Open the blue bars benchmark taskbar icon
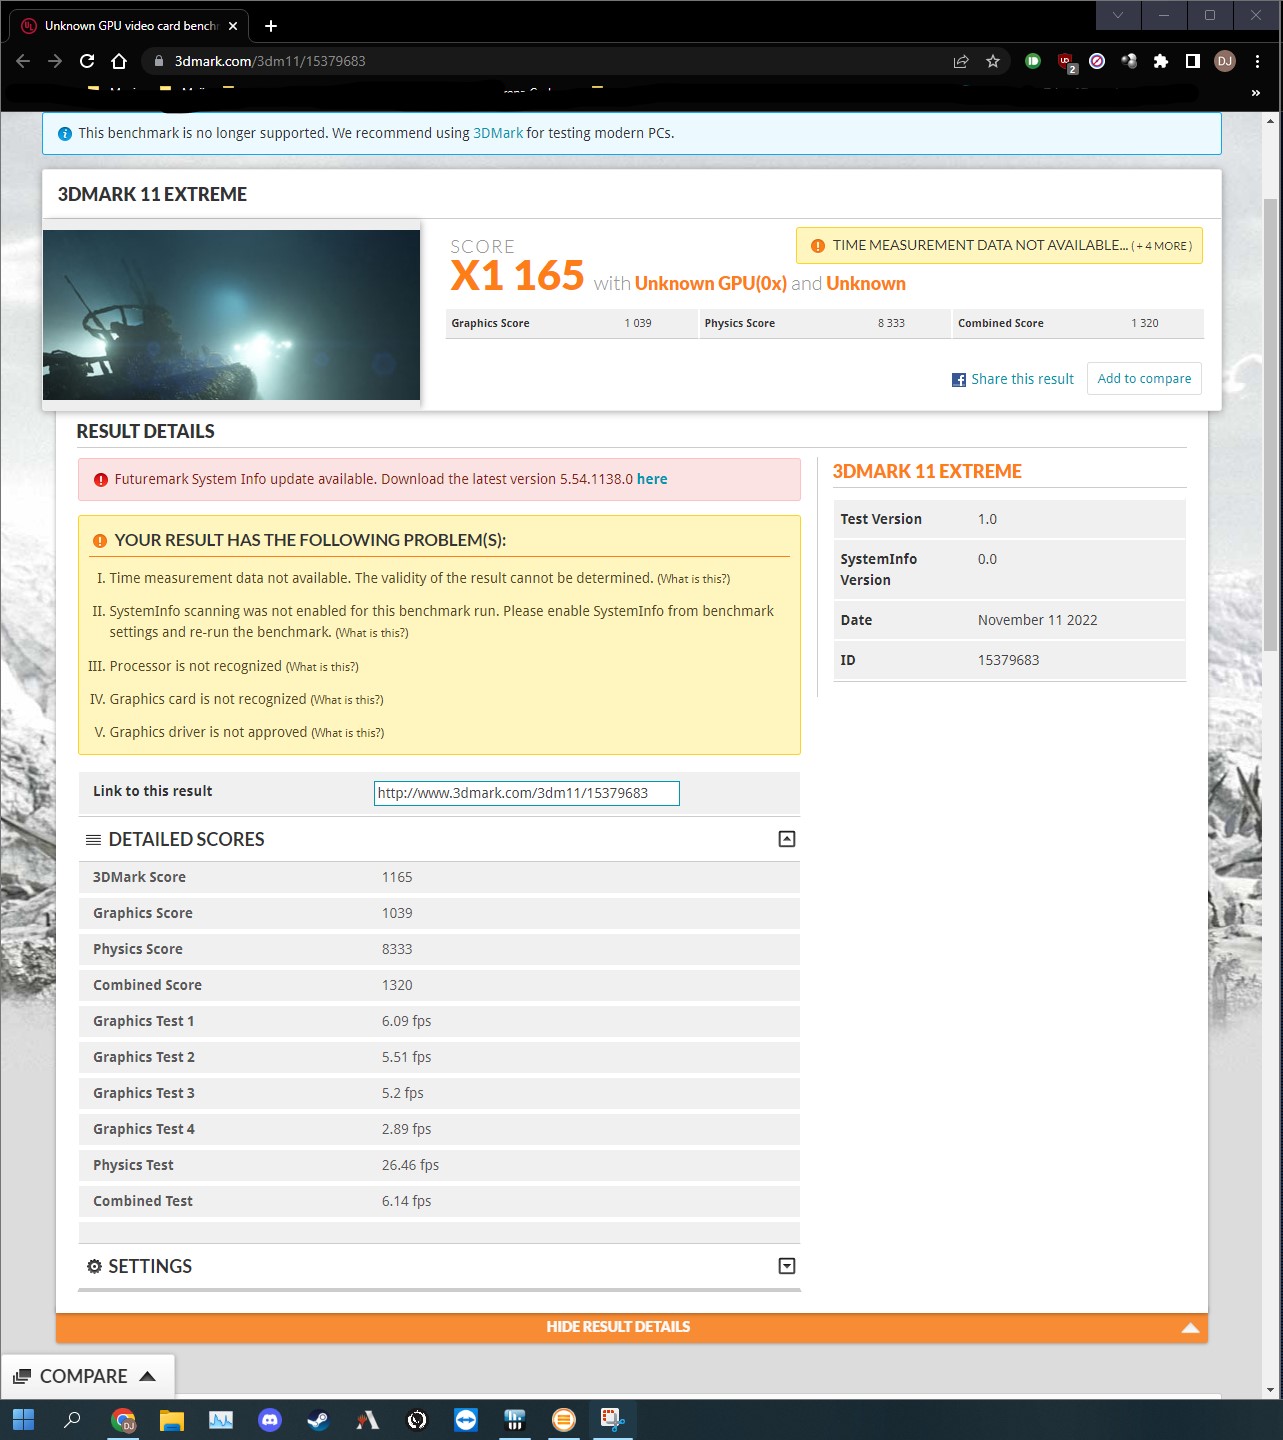 tap(515, 1420)
